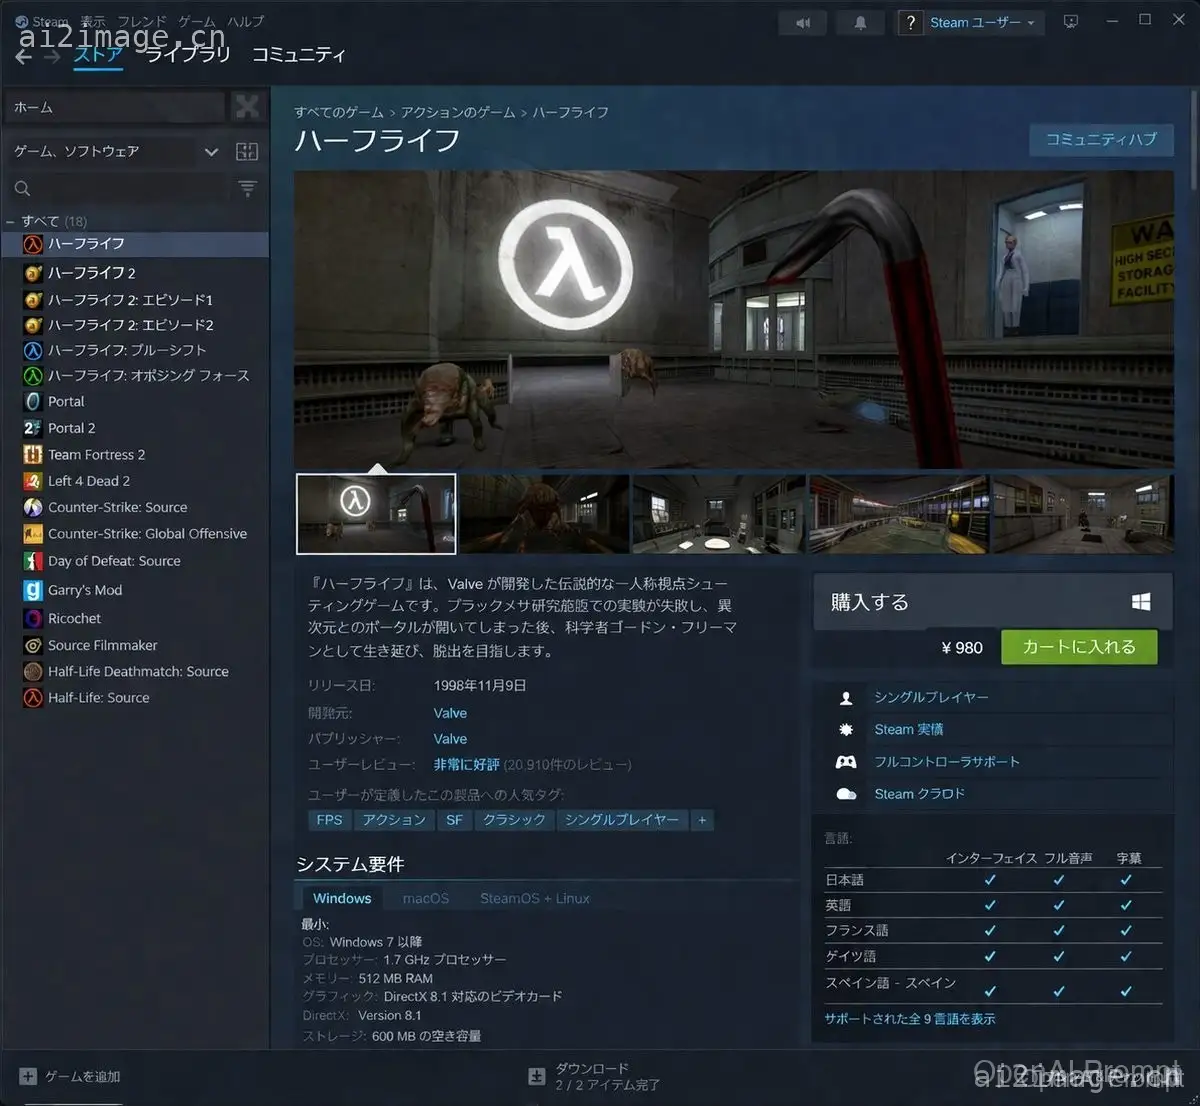This screenshot has width=1200, height=1106.
Task: Expand more tags with the plus button
Action: 702,820
